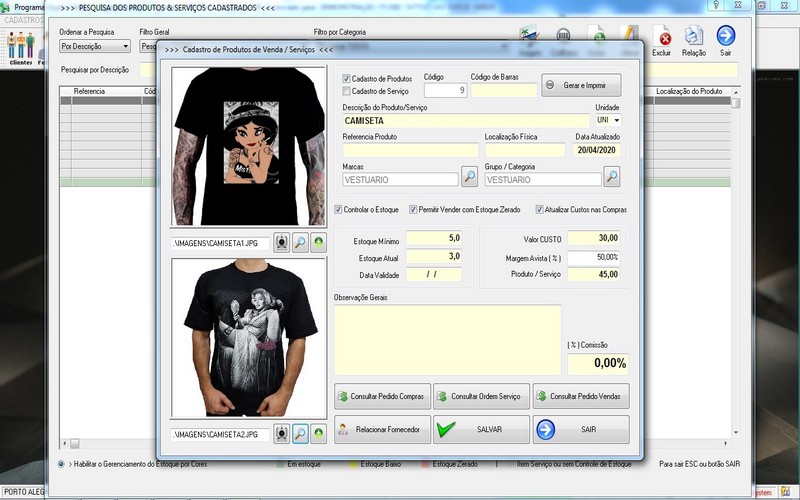Click help question mark in window title bar
This screenshot has width=800, height=500.
[715, 5]
